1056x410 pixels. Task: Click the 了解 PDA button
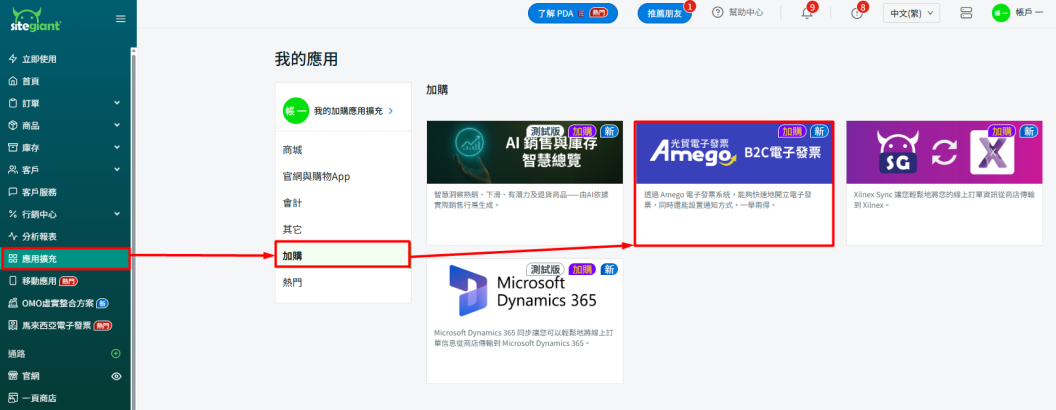tap(572, 13)
